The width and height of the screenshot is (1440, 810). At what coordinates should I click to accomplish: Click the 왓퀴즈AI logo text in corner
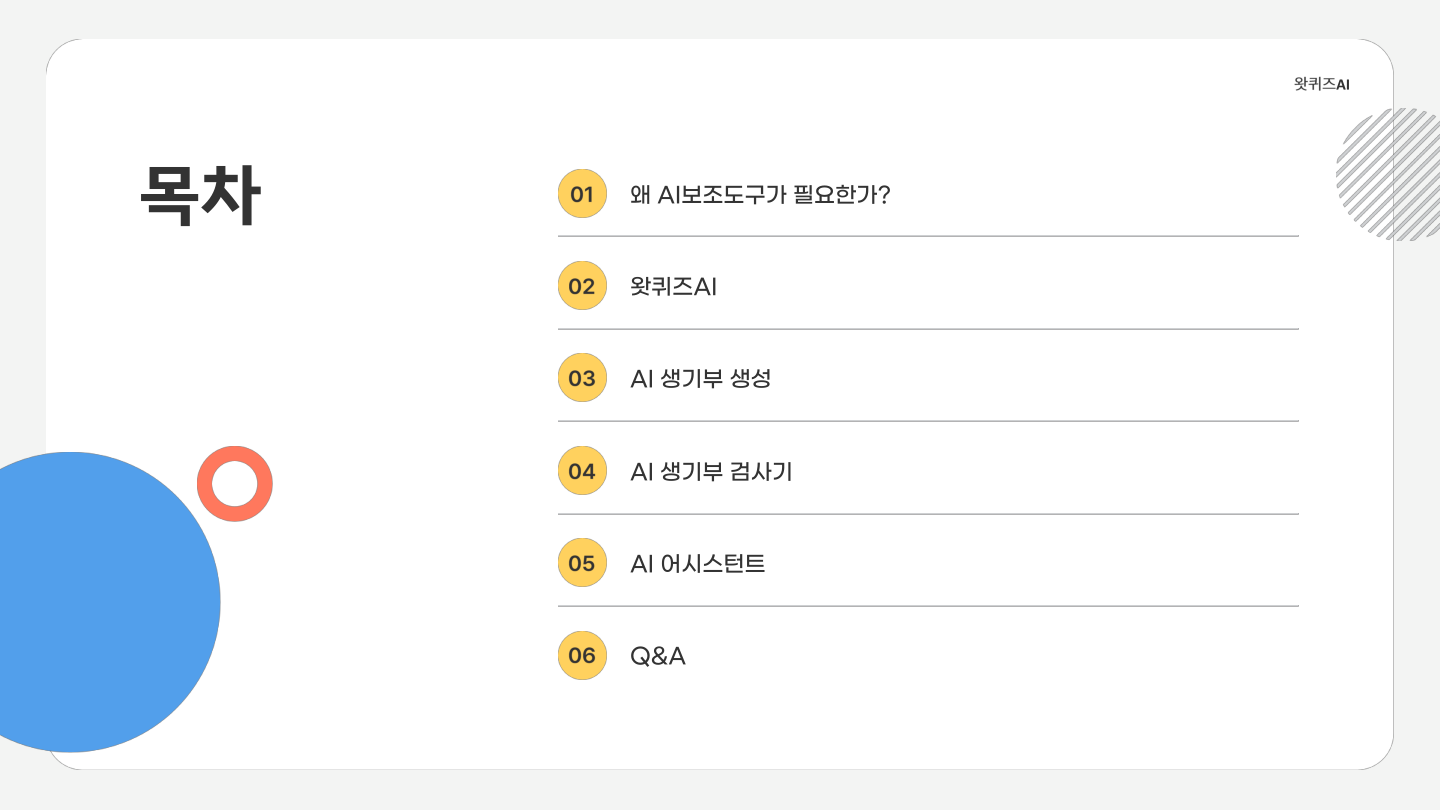coord(1321,85)
